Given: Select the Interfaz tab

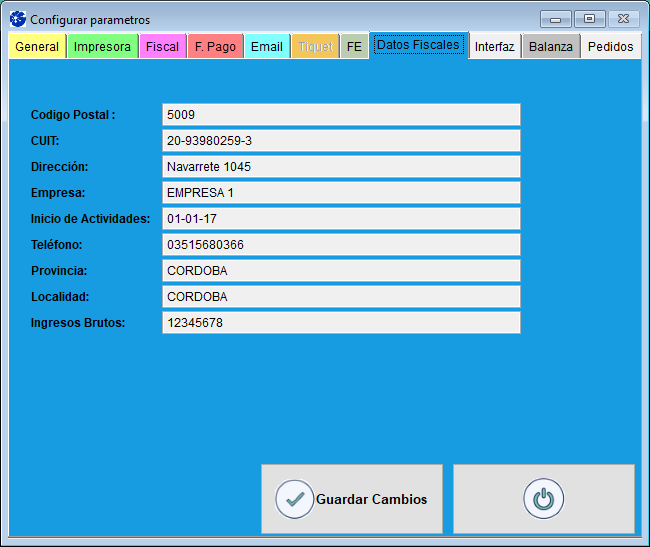Looking at the screenshot, I should tap(495, 47).
